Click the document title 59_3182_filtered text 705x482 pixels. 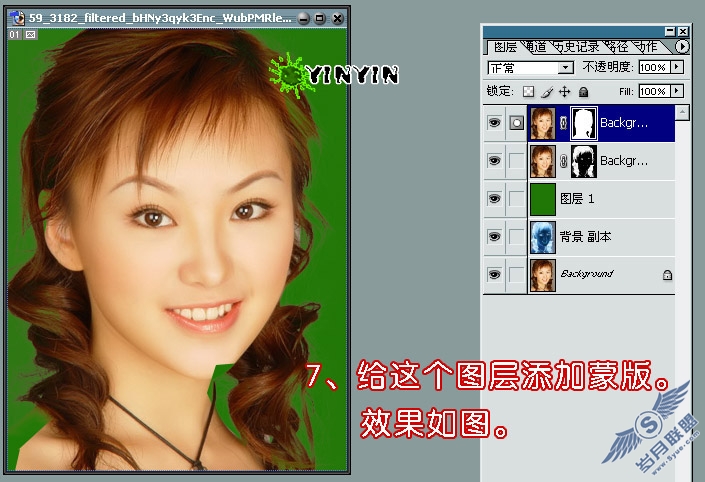[160, 18]
